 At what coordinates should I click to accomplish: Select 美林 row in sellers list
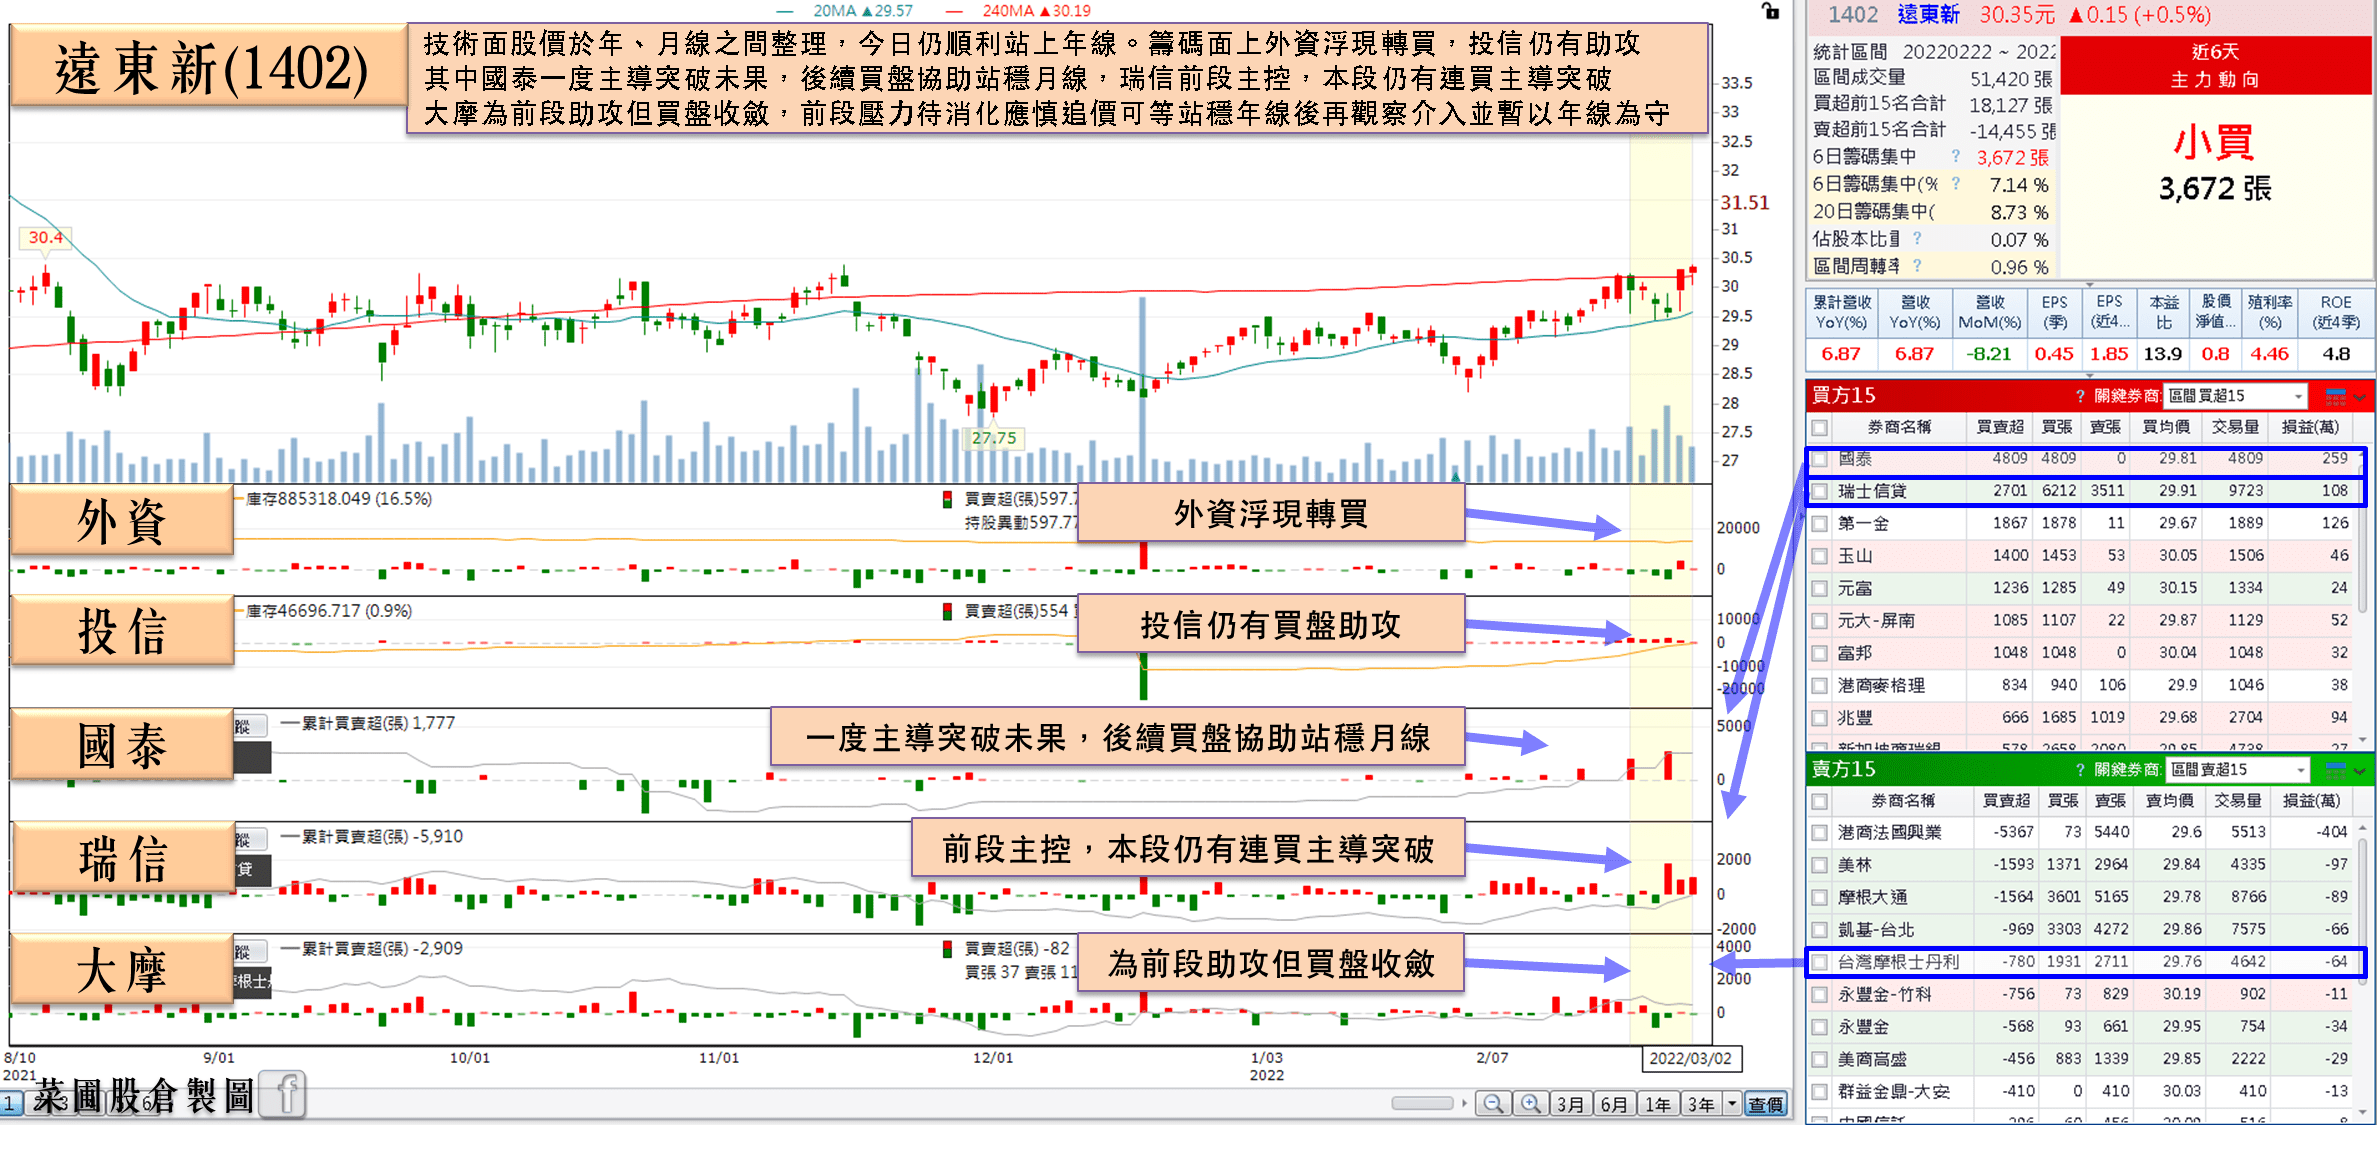2082,865
